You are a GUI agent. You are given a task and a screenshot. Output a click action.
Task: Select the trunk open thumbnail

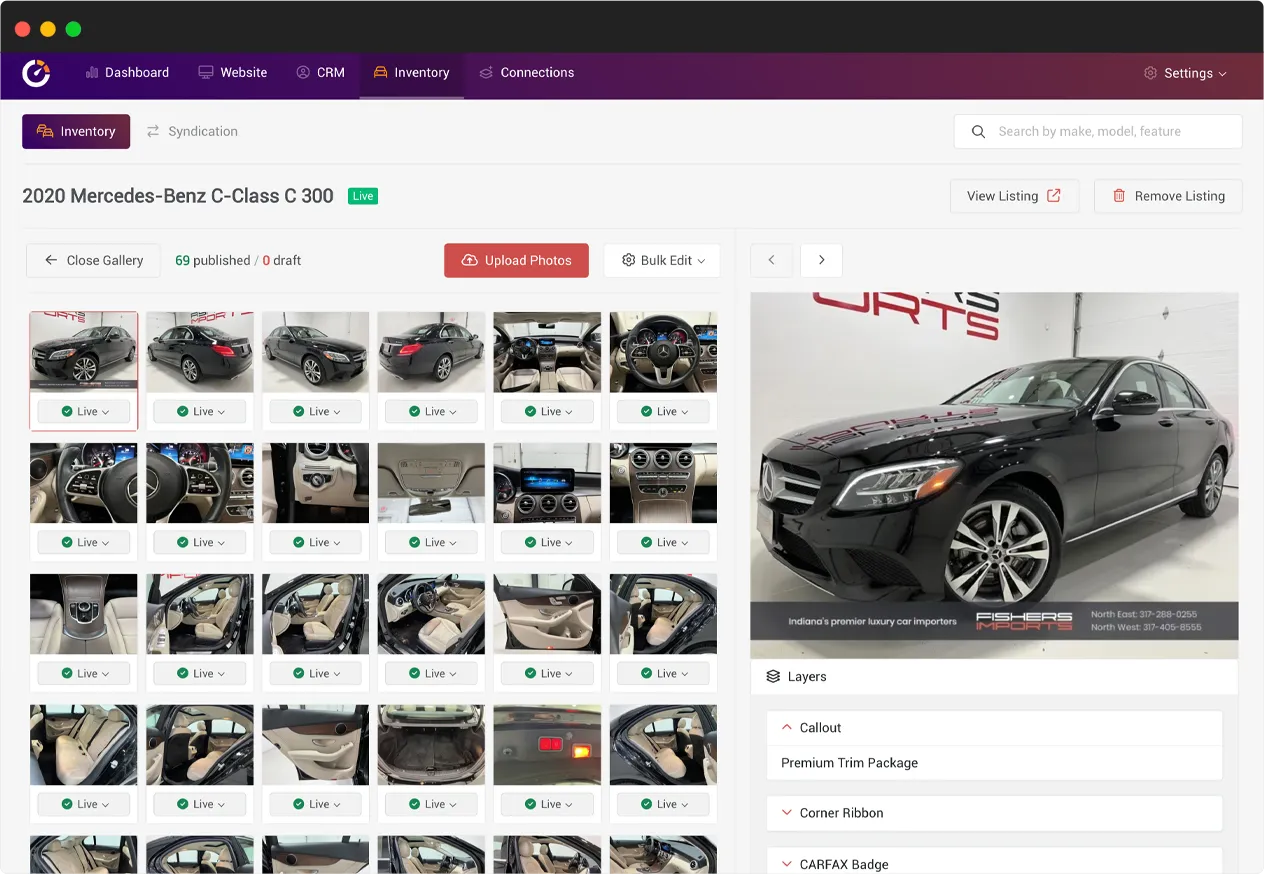click(x=431, y=745)
